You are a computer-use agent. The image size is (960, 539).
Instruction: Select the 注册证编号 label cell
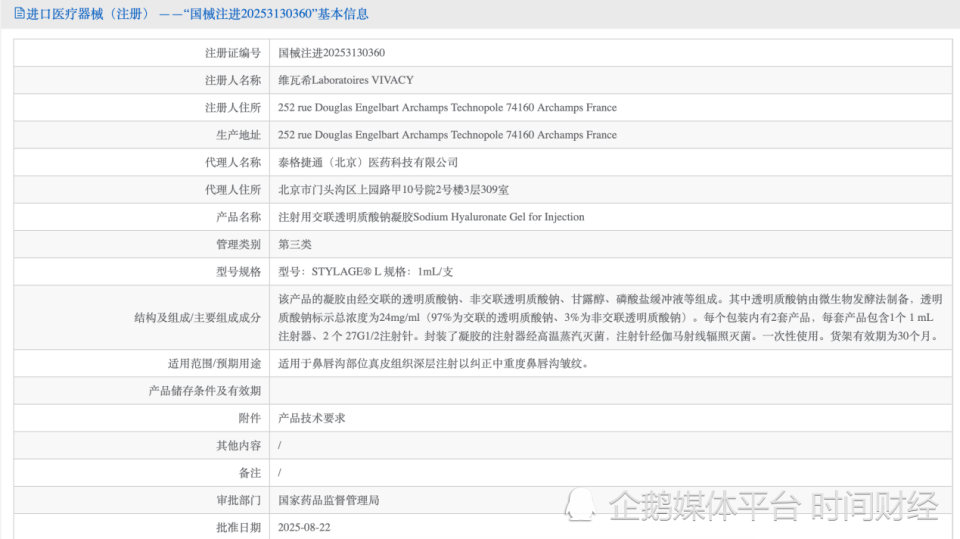142,53
